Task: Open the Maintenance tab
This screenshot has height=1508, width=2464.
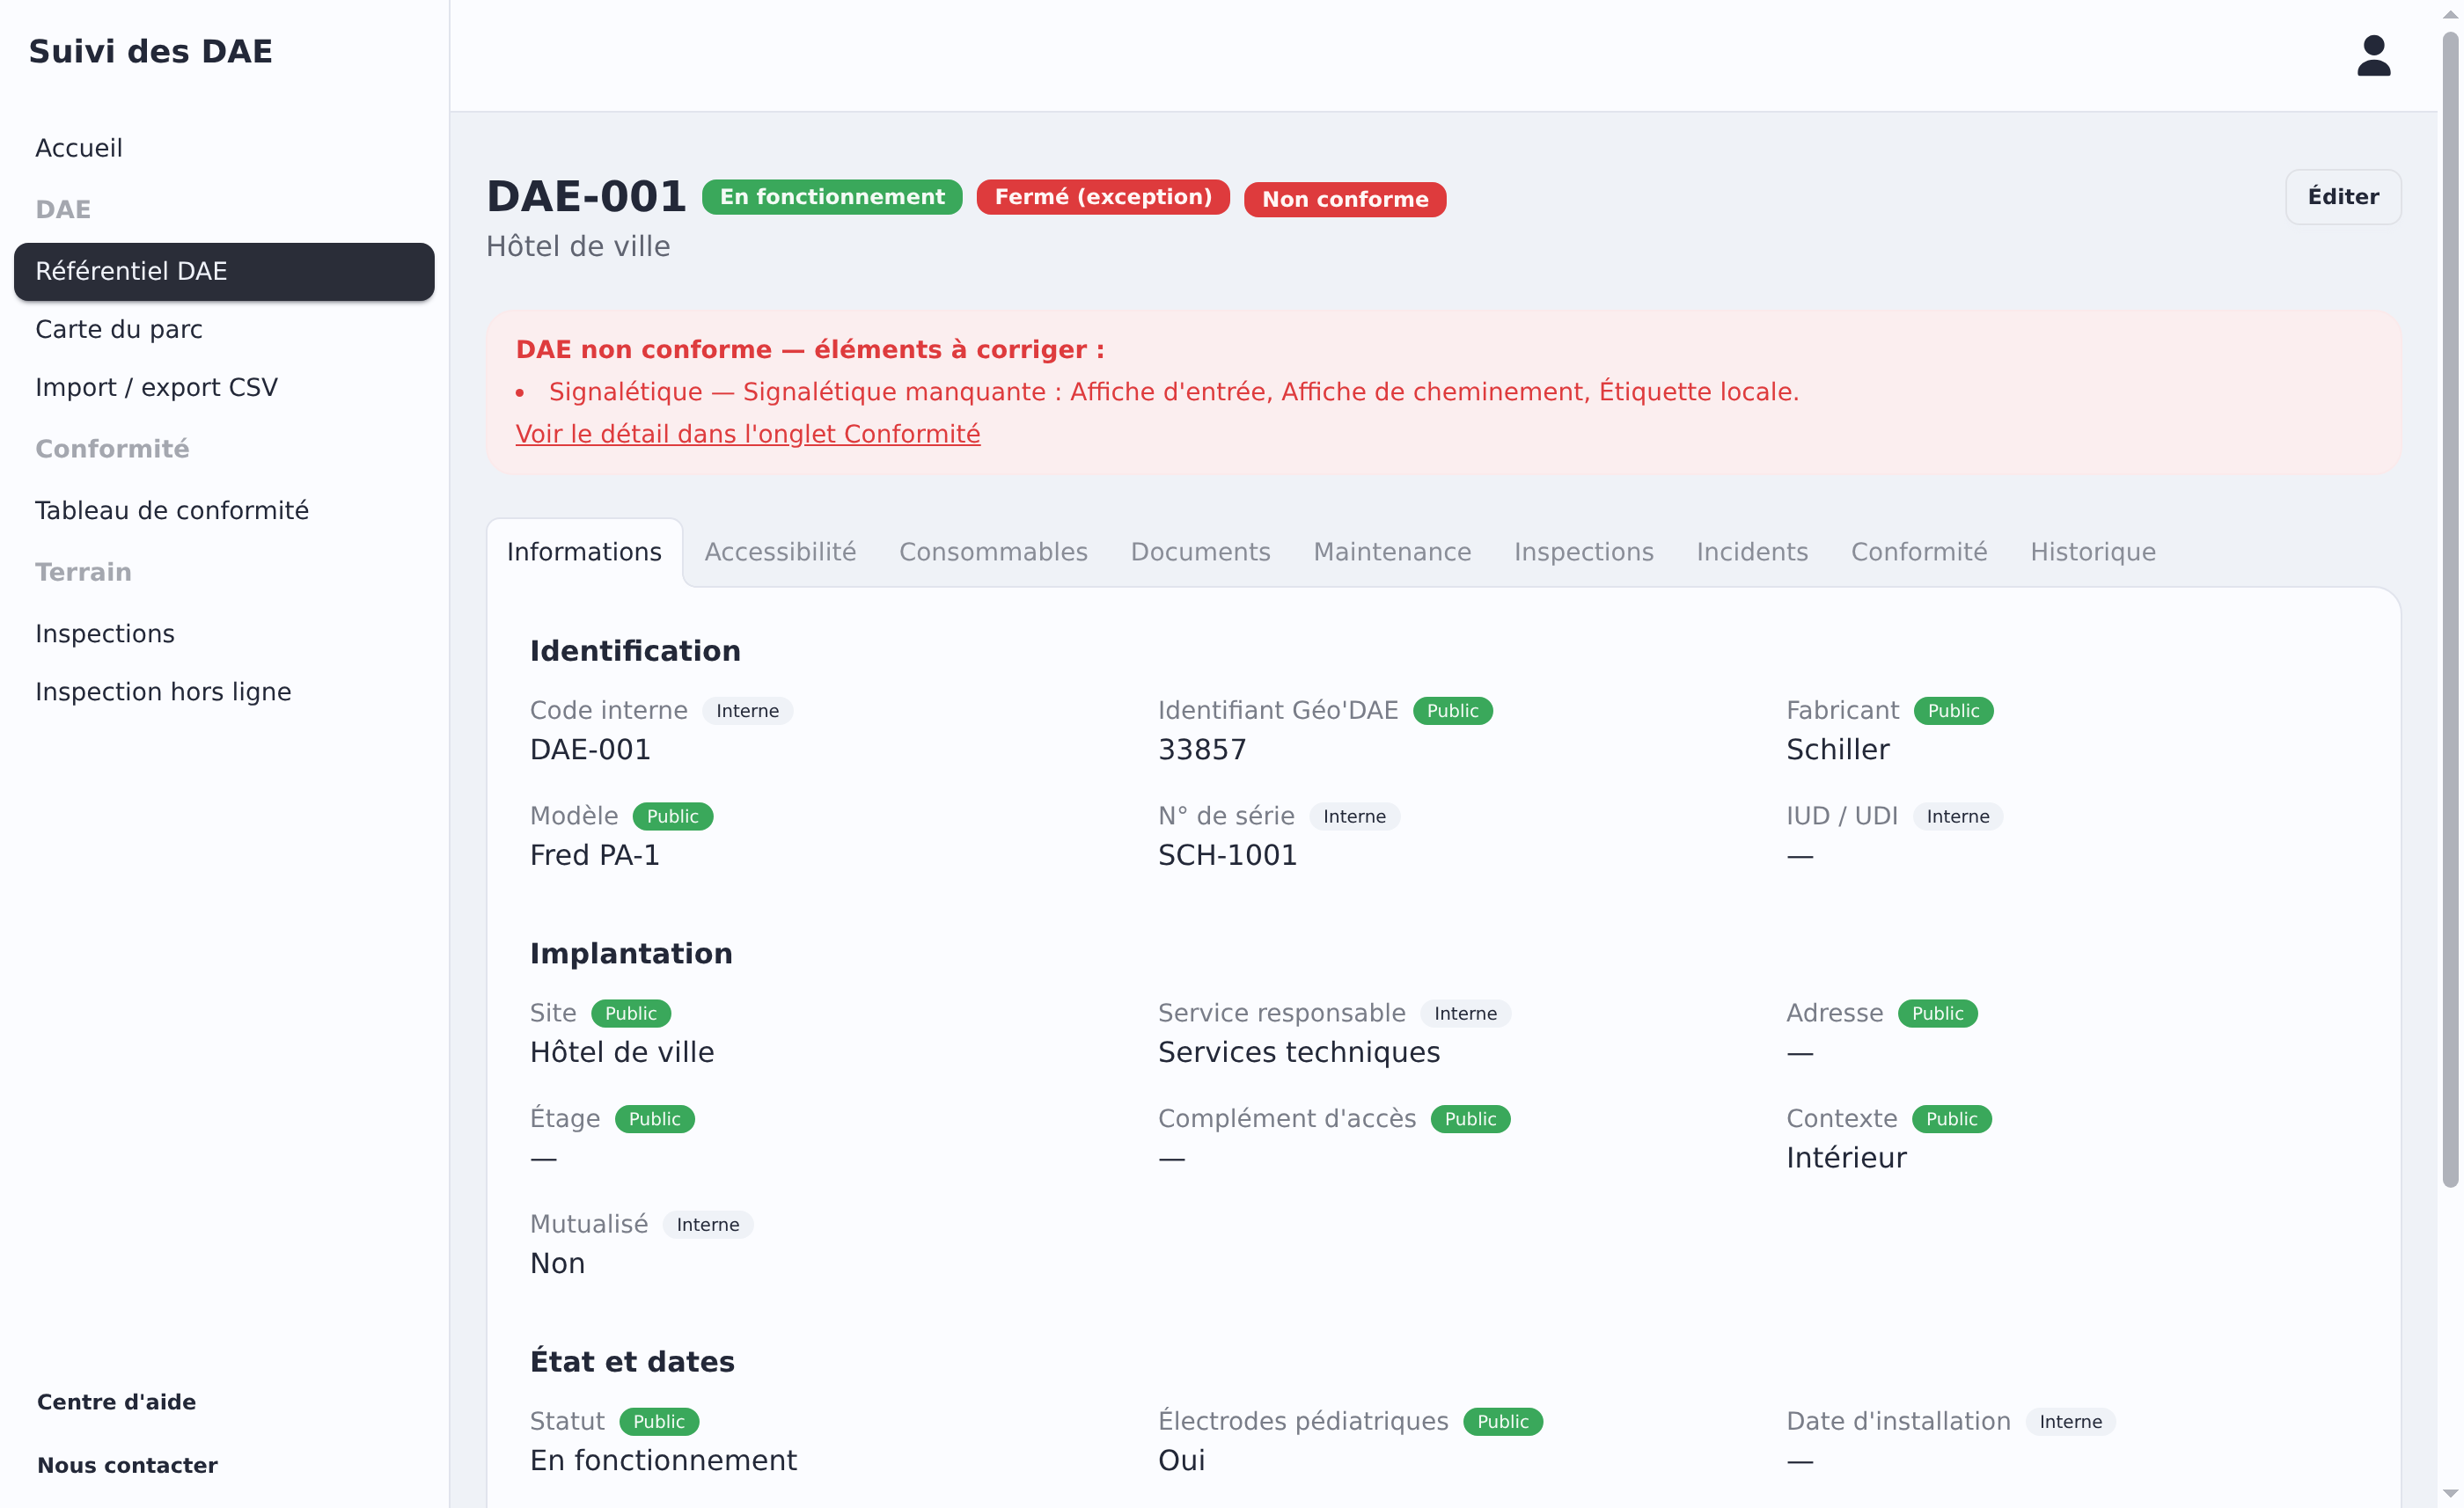Action: [x=1392, y=552]
